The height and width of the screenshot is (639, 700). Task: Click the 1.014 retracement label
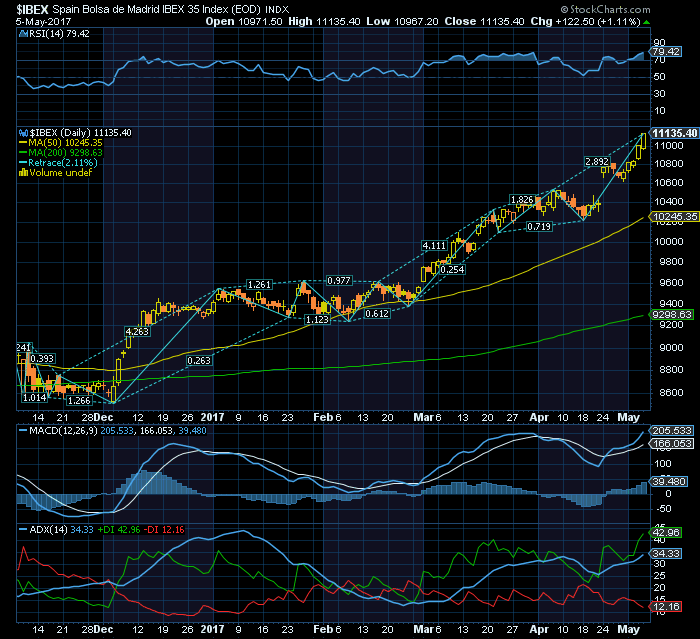(34, 397)
